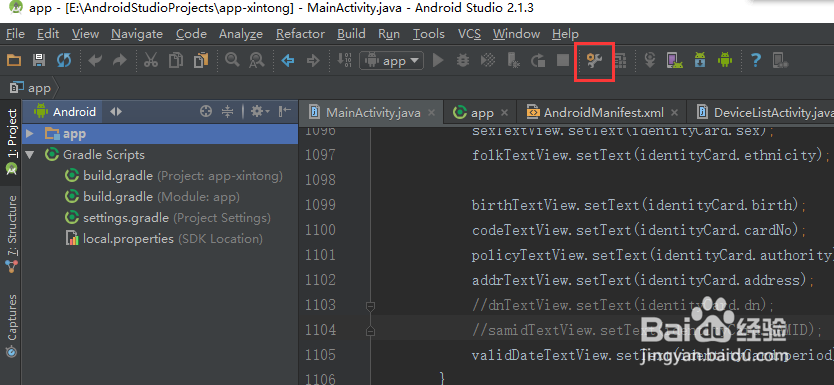
Task: Navigate Back with the blue left arrow
Action: click(288, 61)
